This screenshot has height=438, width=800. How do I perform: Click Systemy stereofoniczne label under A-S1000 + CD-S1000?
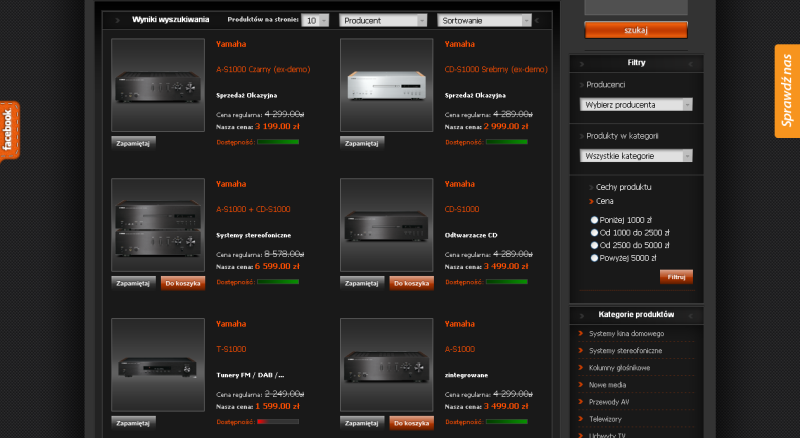coord(253,235)
